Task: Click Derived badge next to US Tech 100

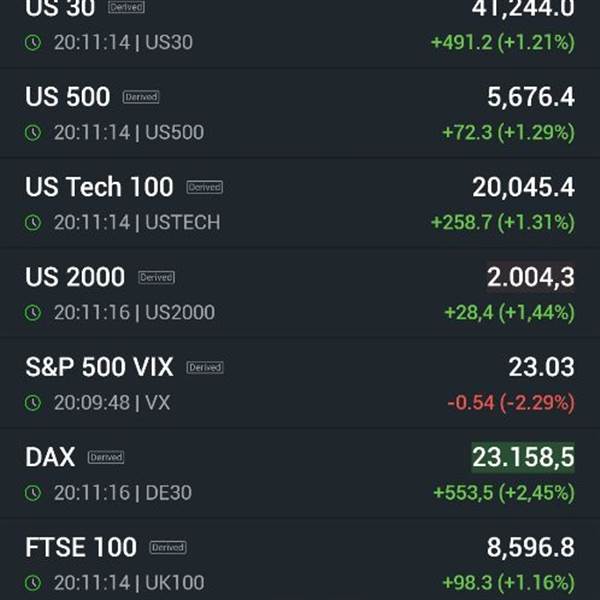Action: point(205,187)
